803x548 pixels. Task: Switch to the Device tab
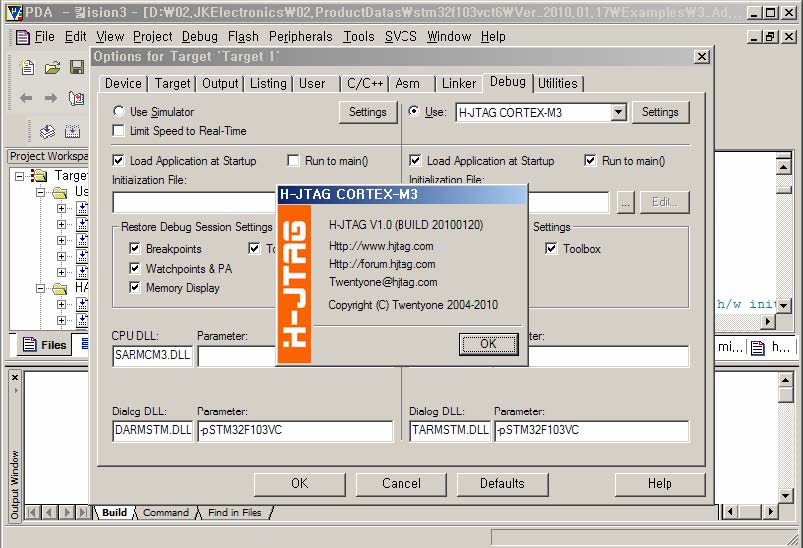pyautogui.click(x=123, y=83)
